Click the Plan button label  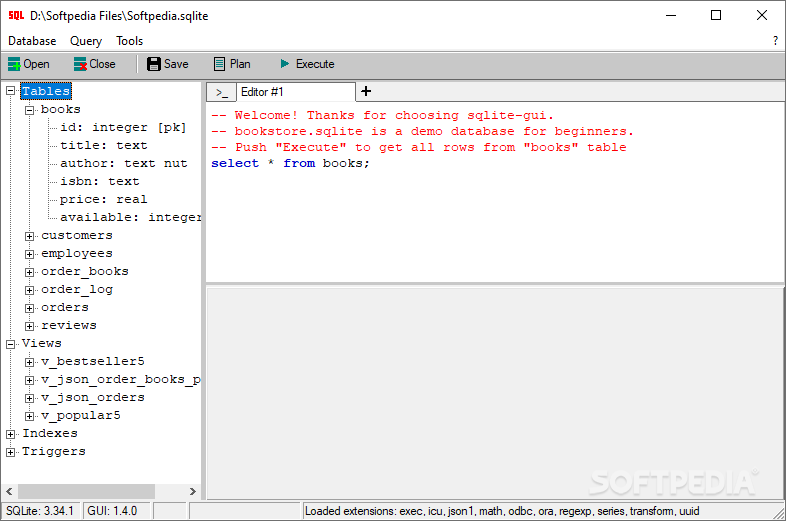coord(240,64)
